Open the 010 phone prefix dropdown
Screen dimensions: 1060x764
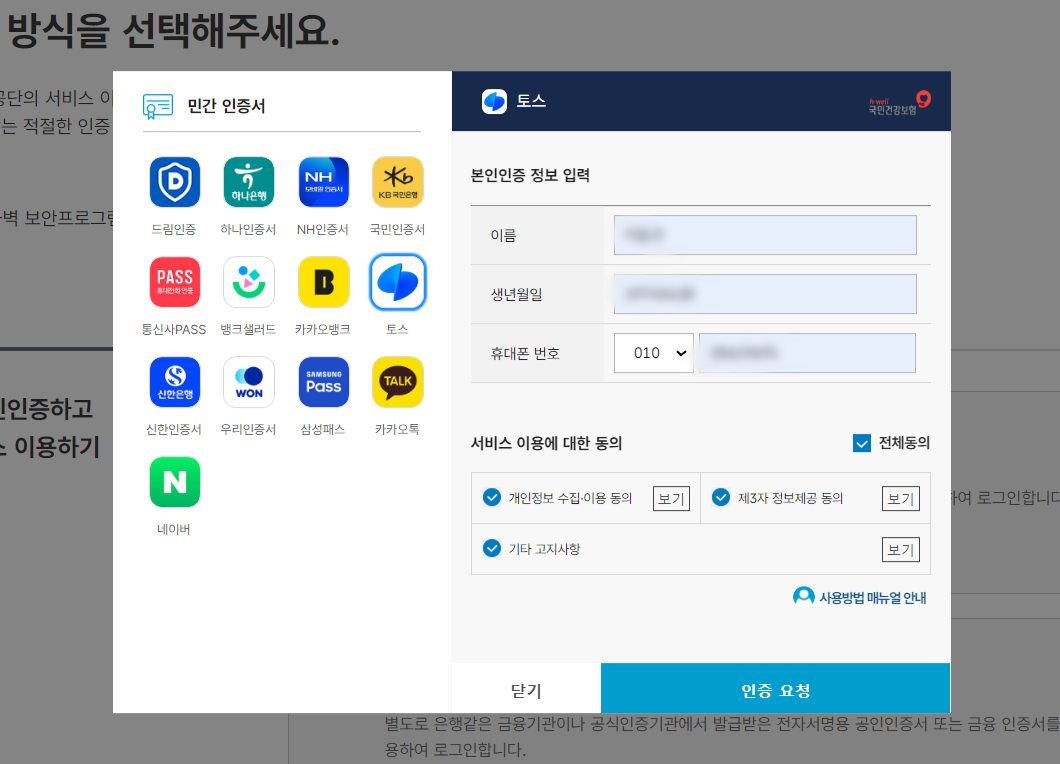click(654, 353)
